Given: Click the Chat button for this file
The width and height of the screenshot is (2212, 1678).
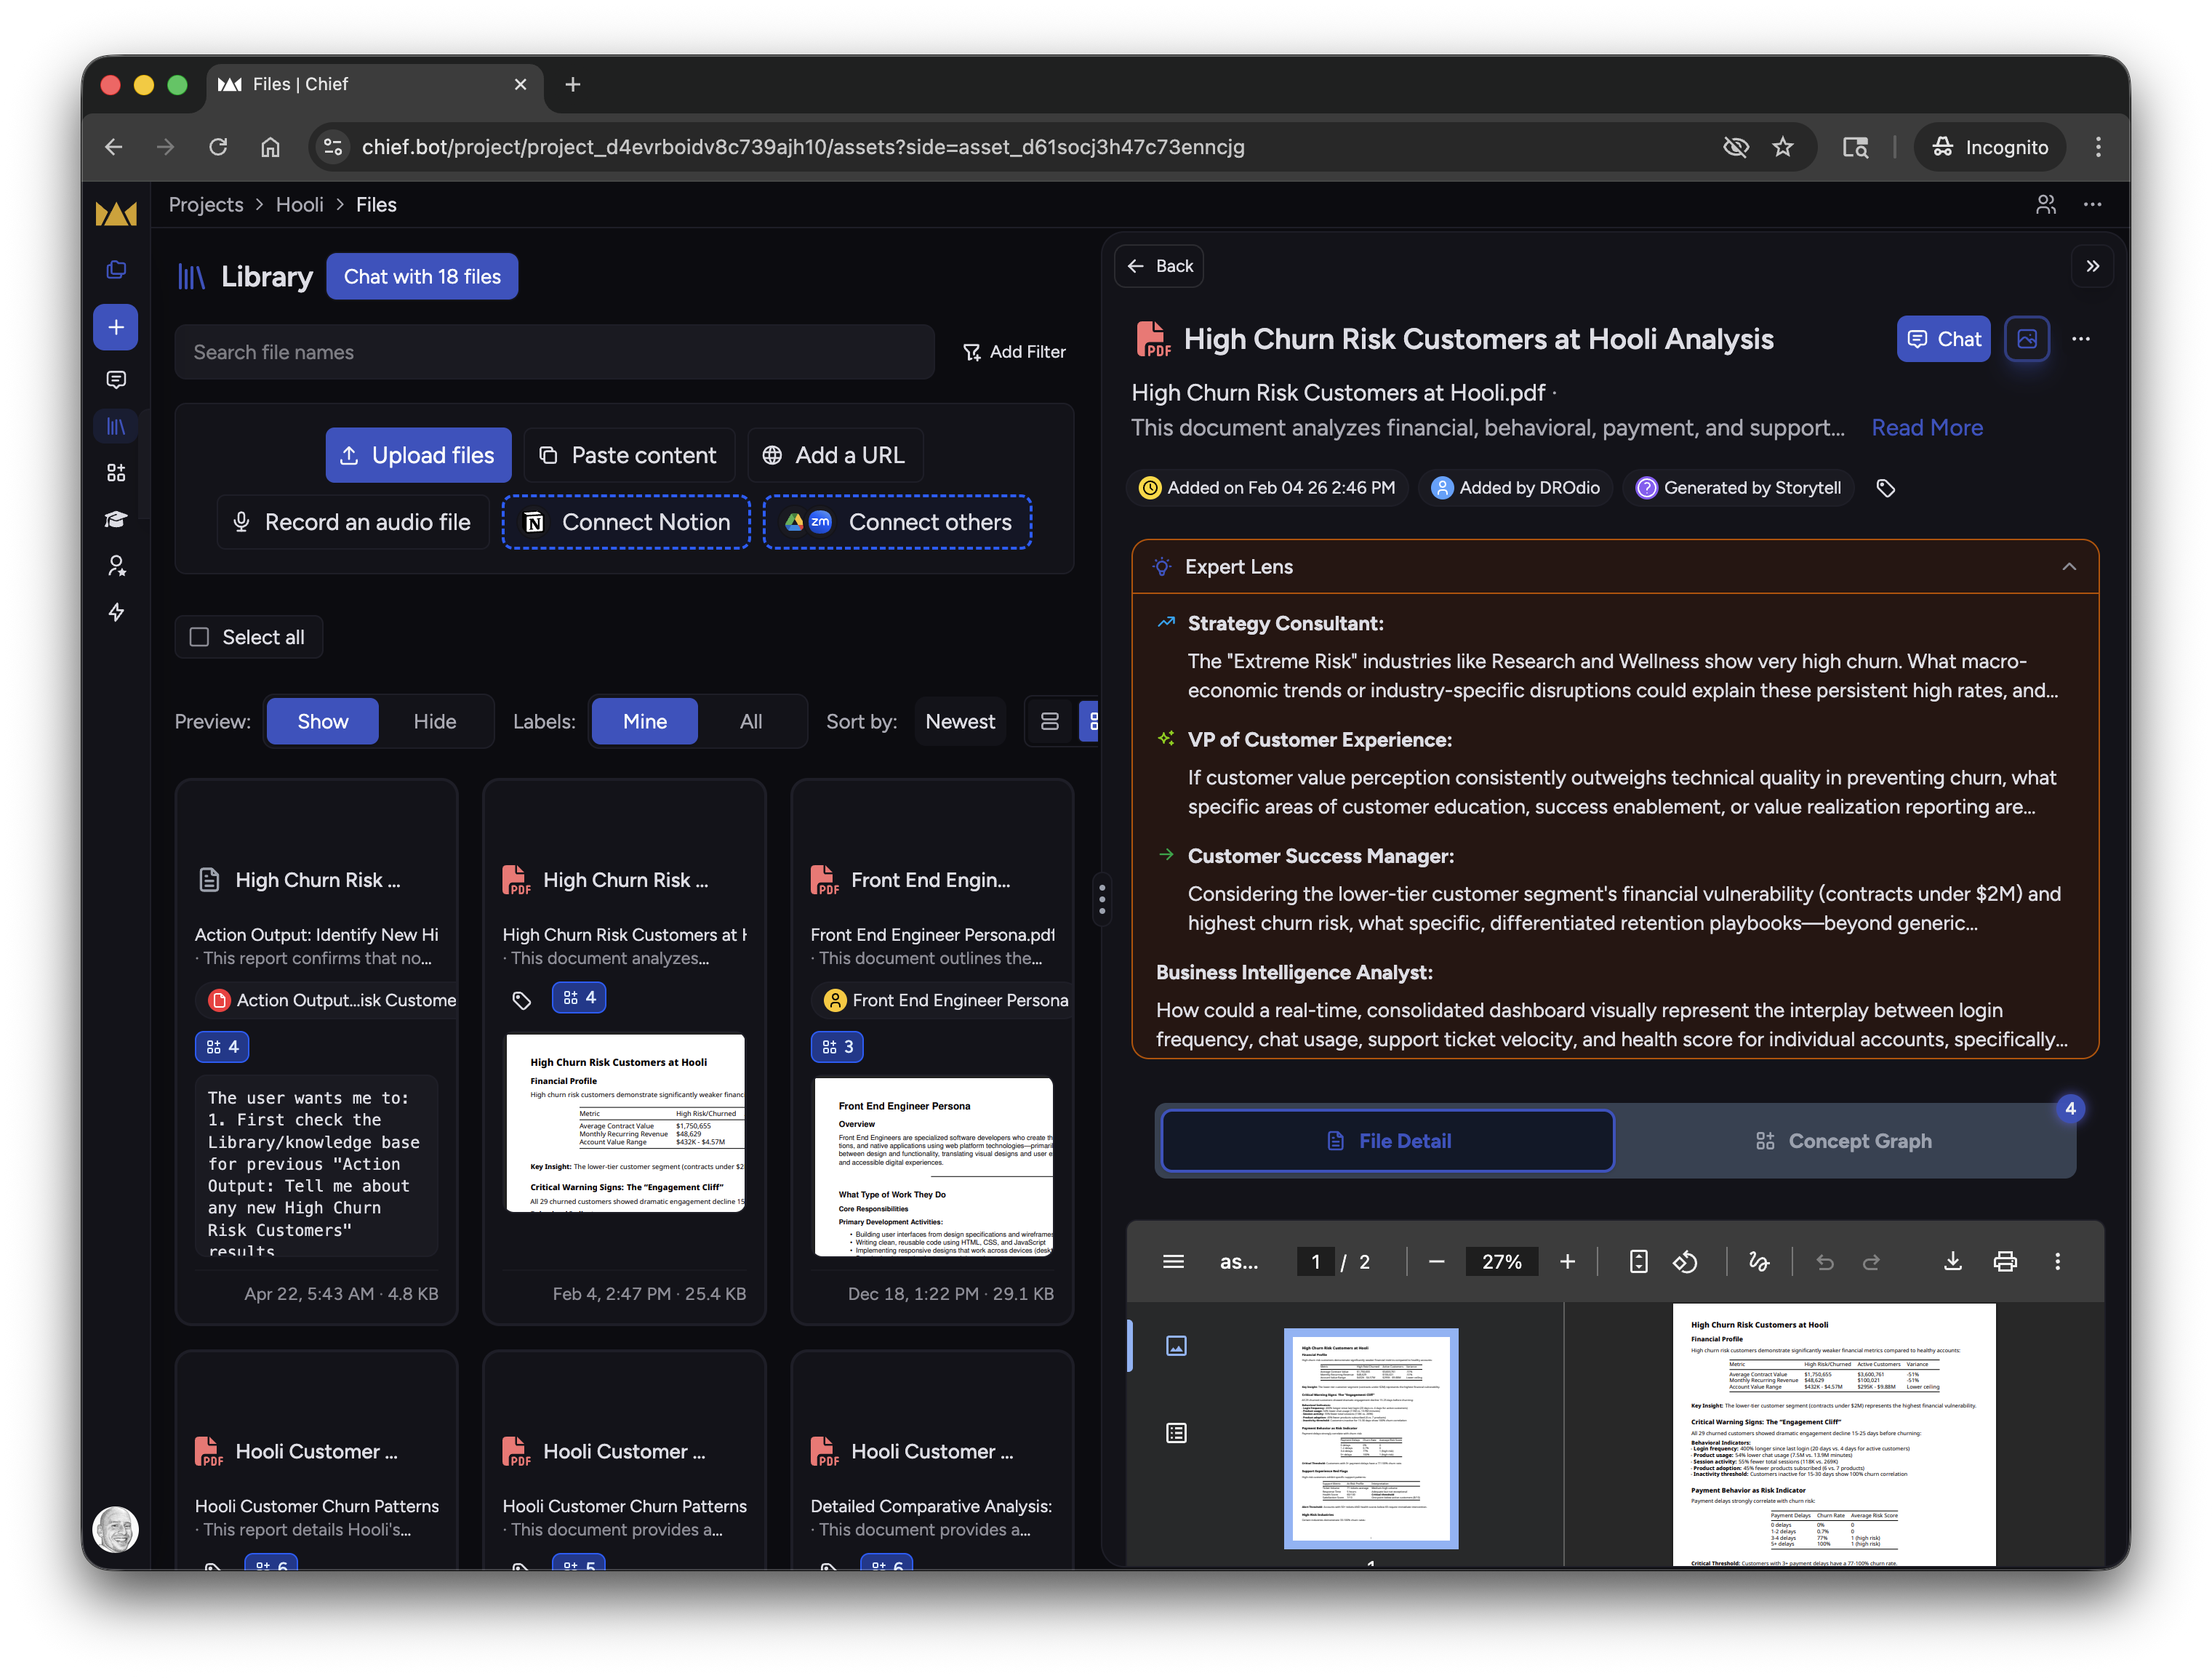Looking at the screenshot, I should pyautogui.click(x=1943, y=339).
